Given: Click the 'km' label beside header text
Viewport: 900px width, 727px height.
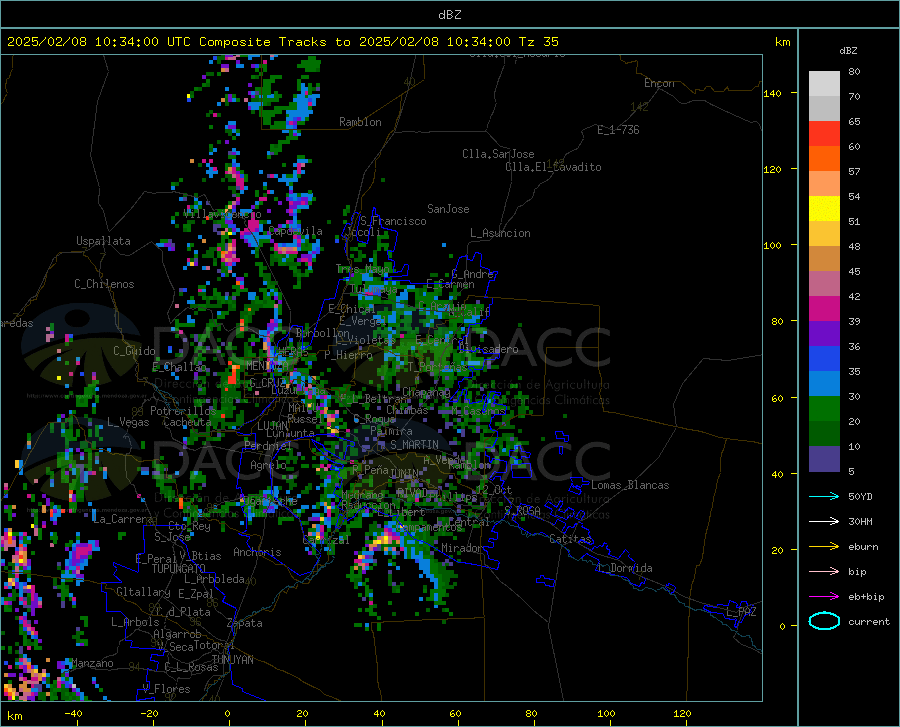Looking at the screenshot, I should click(782, 42).
